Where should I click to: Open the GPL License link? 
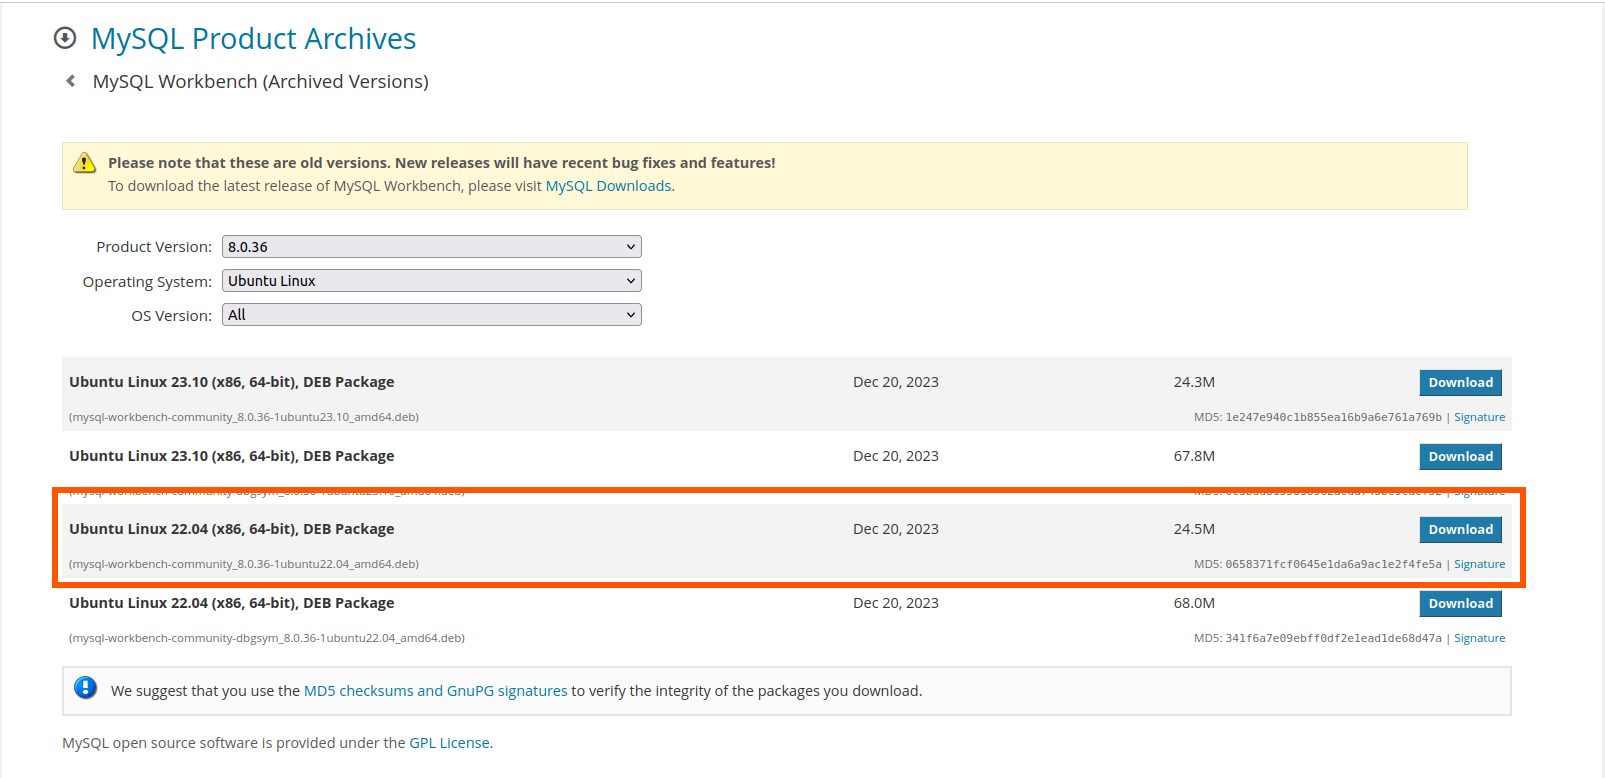point(449,743)
